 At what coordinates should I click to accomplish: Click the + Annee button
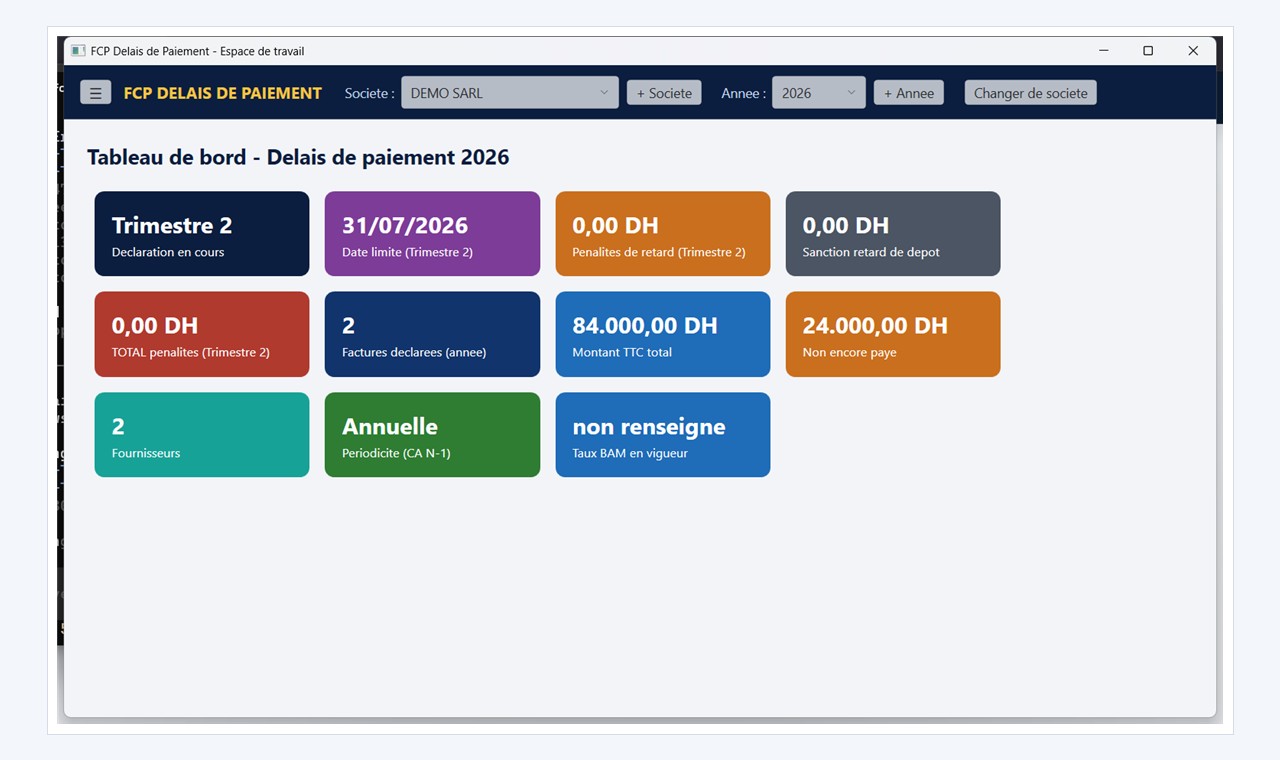[908, 93]
